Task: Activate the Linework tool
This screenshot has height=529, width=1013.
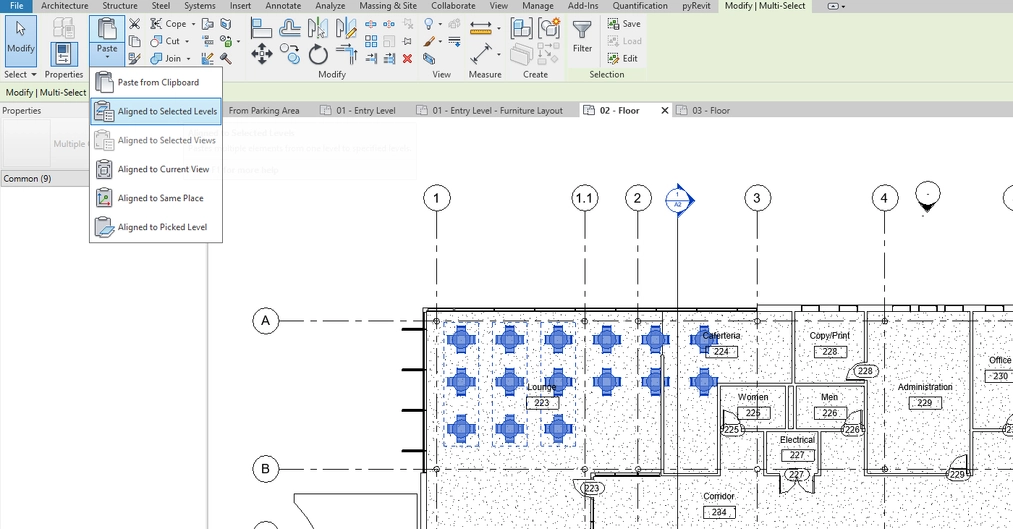Action: pyautogui.click(x=455, y=41)
